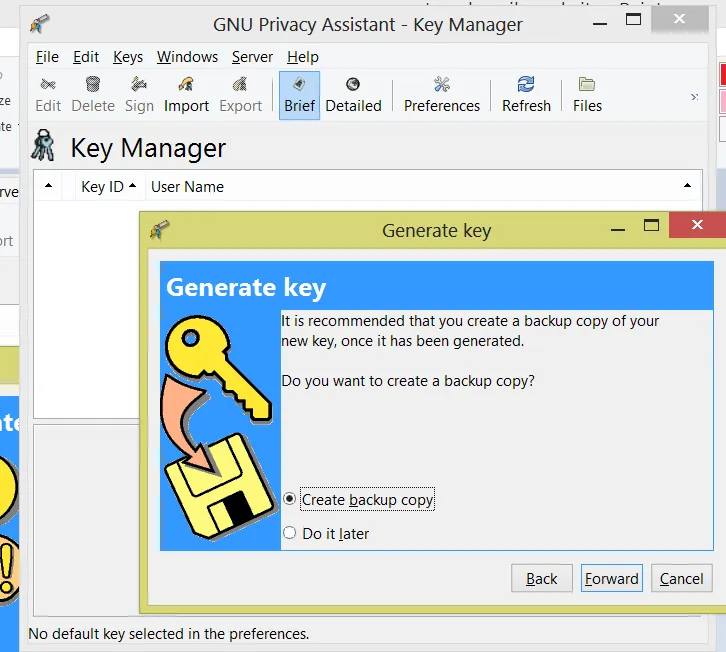This screenshot has width=726, height=652.
Task: Click the Sign key toolbar icon
Action: tap(139, 95)
